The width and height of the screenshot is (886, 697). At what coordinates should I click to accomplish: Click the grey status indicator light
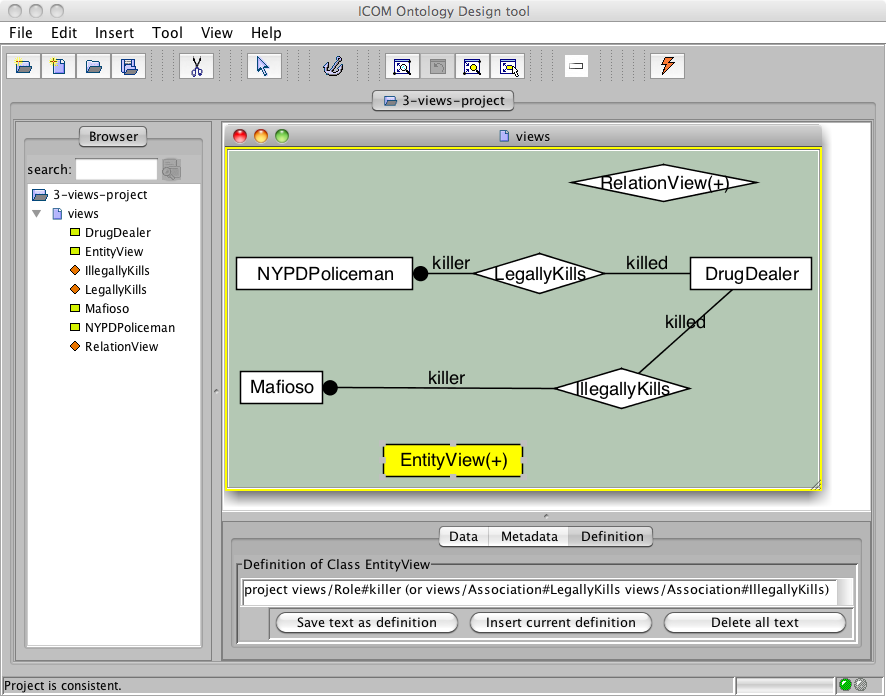pyautogui.click(x=861, y=685)
